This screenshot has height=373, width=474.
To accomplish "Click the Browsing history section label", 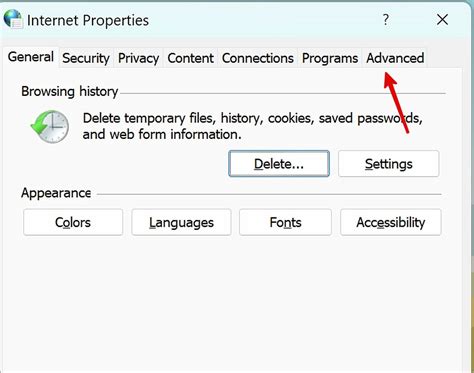I will pos(70,91).
